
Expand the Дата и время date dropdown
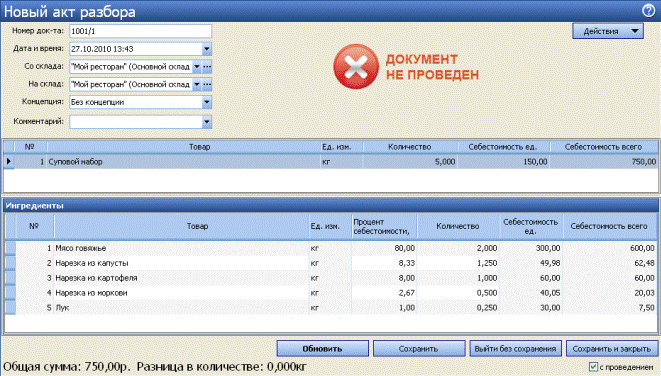[207, 49]
